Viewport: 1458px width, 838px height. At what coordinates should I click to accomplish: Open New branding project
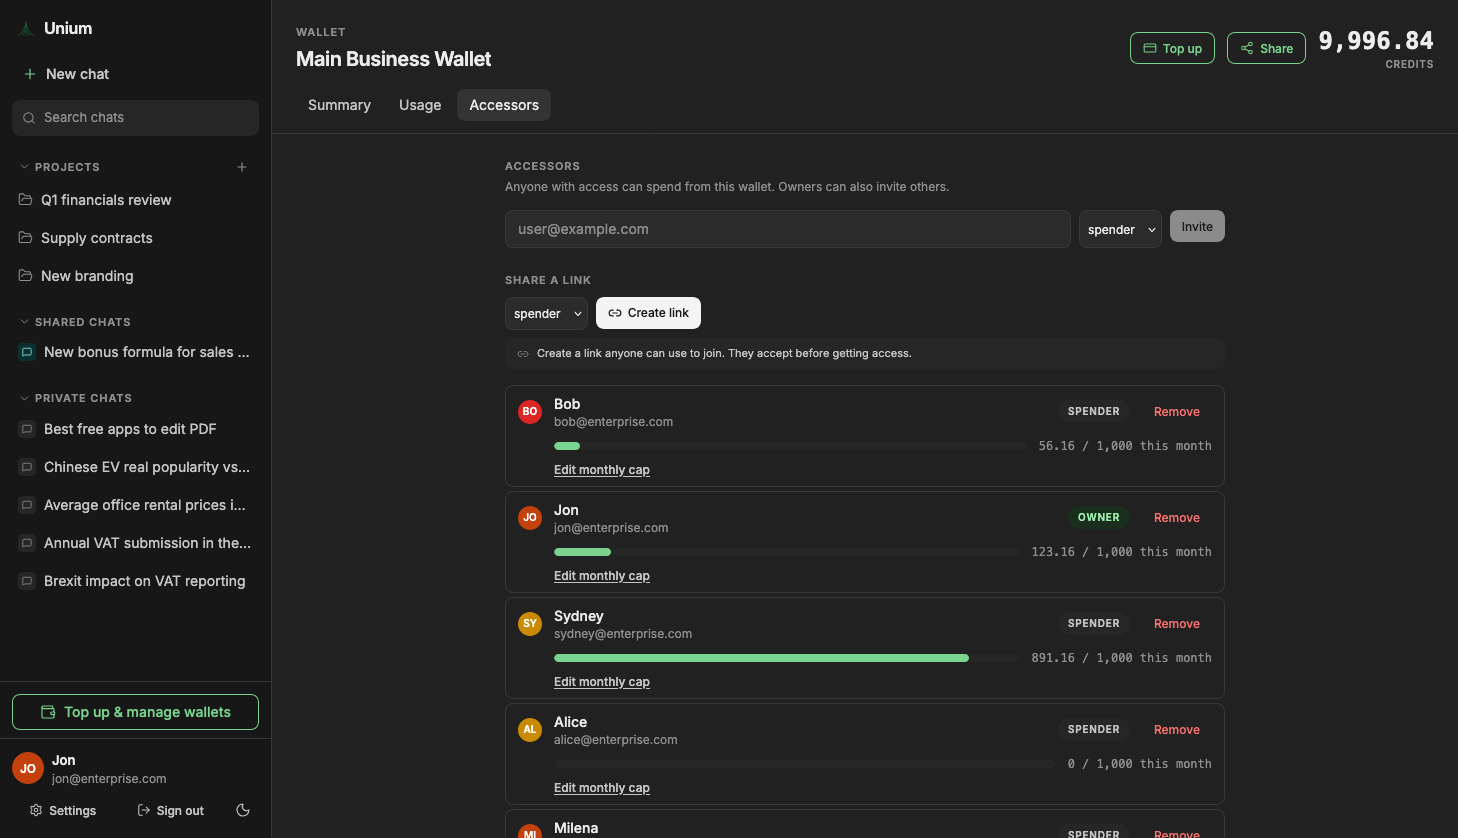tap(87, 276)
